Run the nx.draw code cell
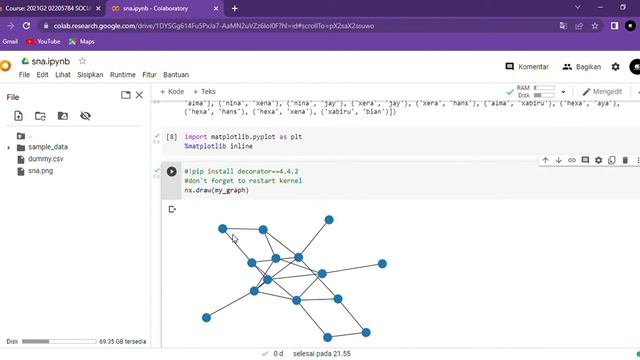Screen dimensions: 640x360 (171, 171)
